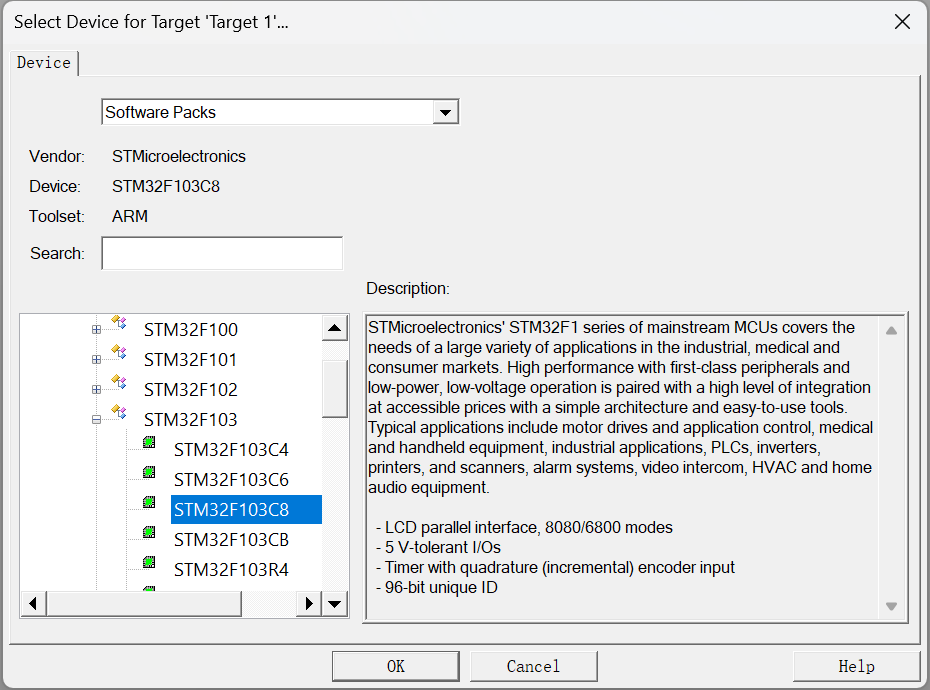Click the chip icon beside STM32F103C4
This screenshot has height=690, width=930.
click(x=149, y=442)
